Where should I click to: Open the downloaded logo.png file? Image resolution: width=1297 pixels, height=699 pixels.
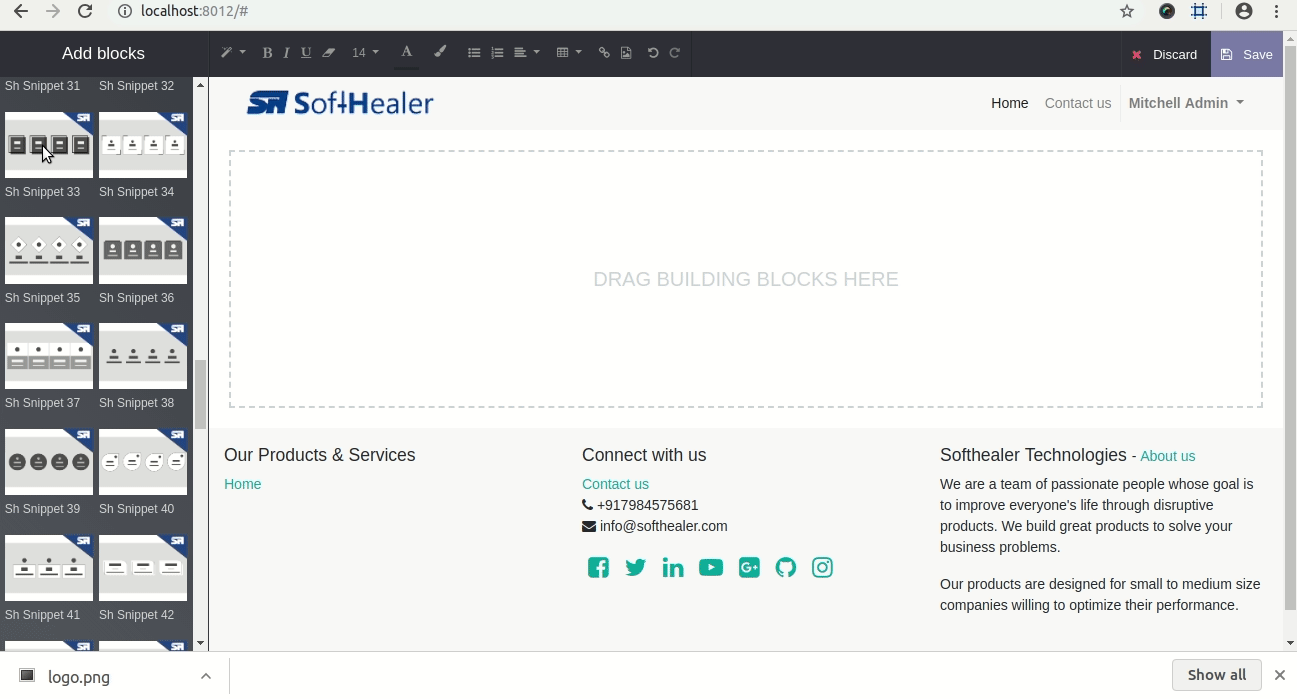tap(79, 677)
